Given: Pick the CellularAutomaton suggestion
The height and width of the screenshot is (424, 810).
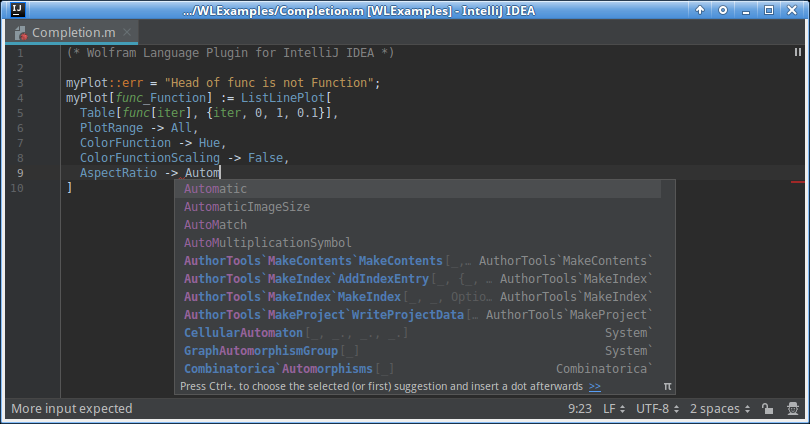Looking at the screenshot, I should pos(417,333).
